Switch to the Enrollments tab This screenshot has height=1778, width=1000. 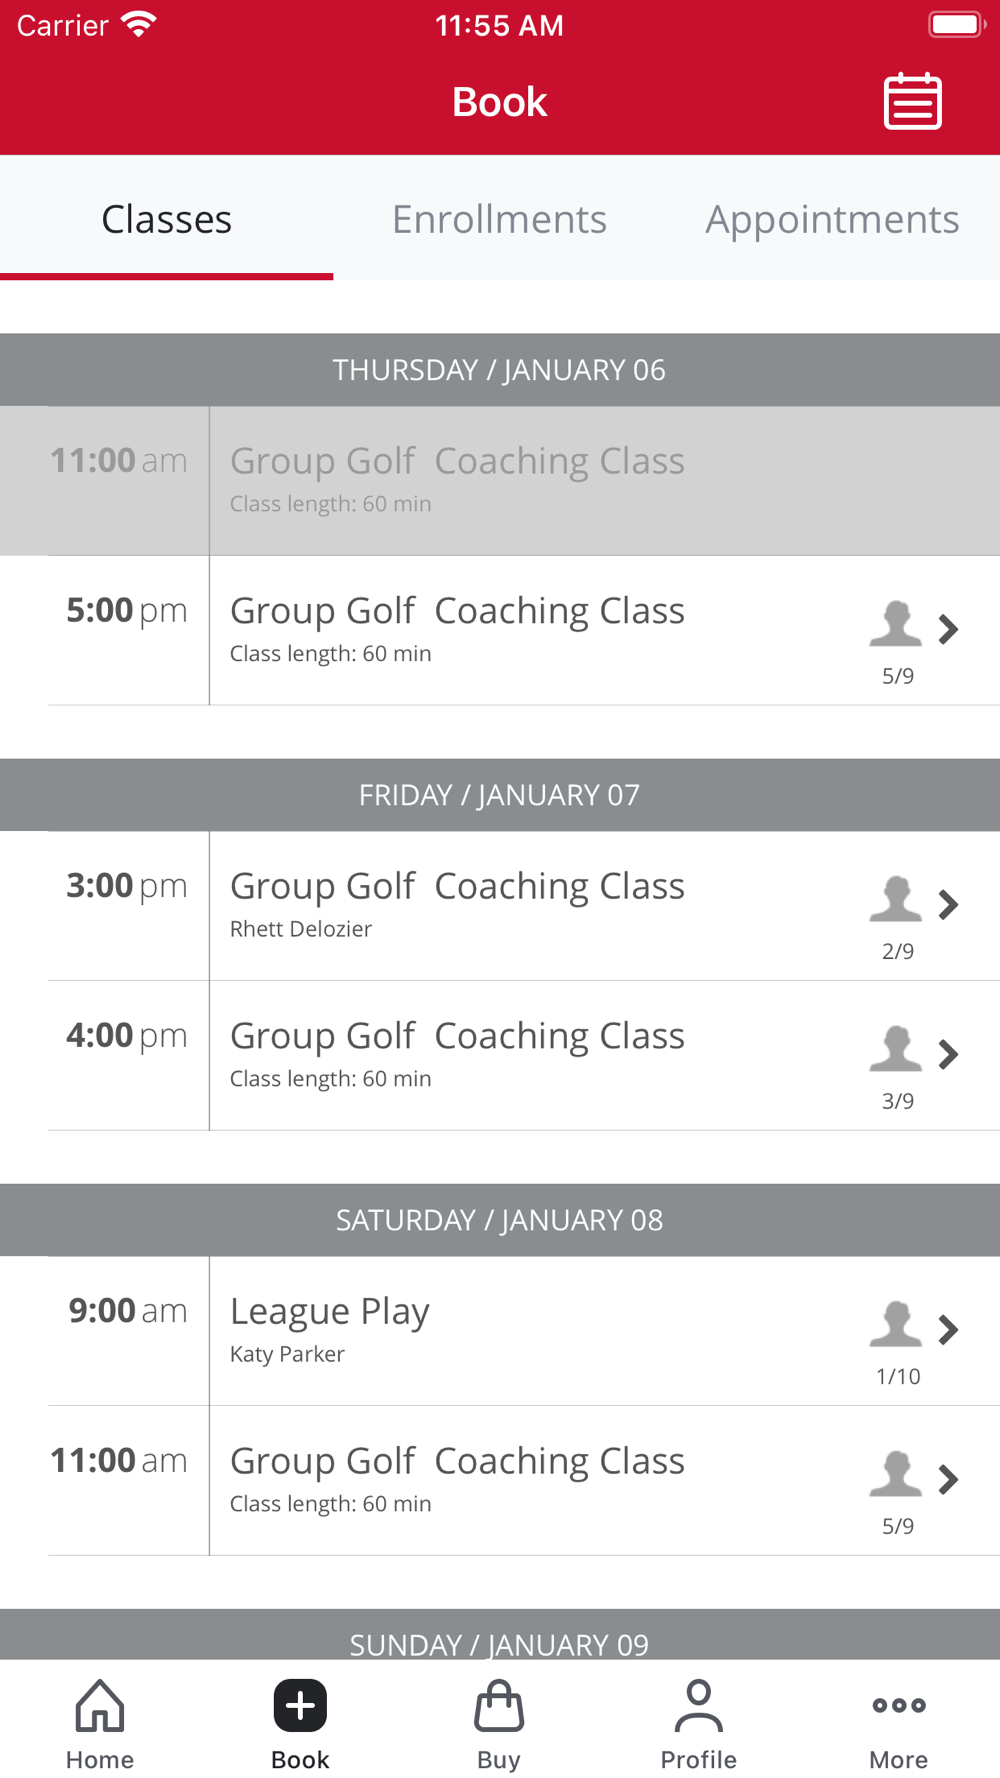[499, 219]
